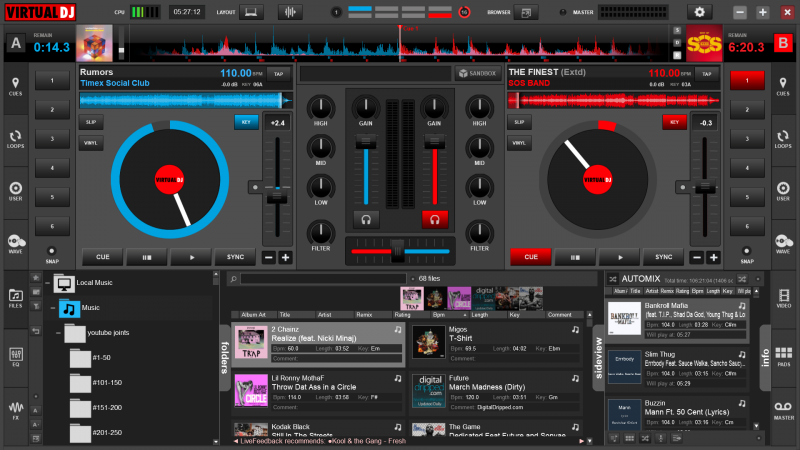Click SYNC button on deck B
The image size is (800, 450).
click(x=663, y=257)
